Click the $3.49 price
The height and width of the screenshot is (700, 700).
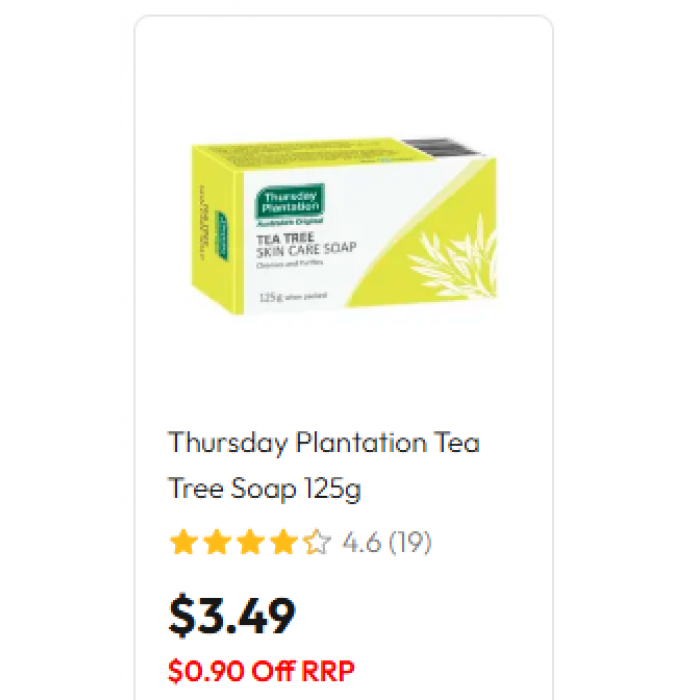tap(232, 616)
